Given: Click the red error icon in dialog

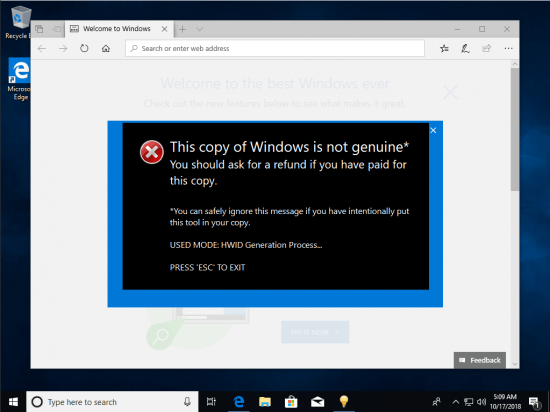Looking at the screenshot, I should (152, 152).
